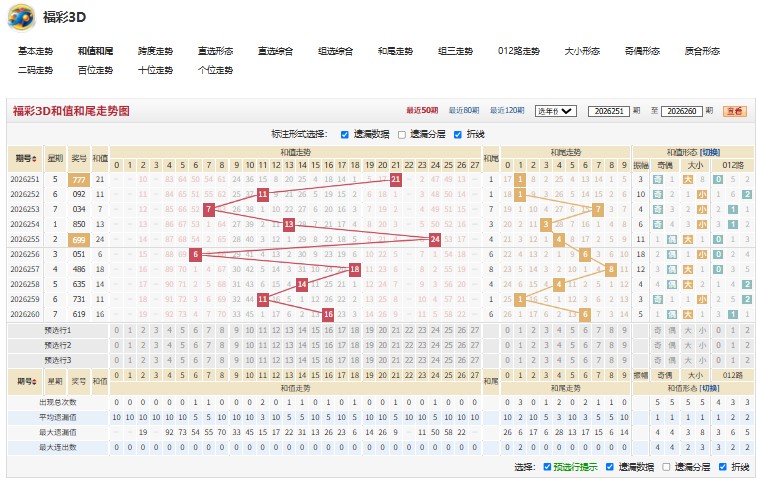758x479 pixels.
Task: Select number 16 in 预选行2
Action: click(x=329, y=346)
